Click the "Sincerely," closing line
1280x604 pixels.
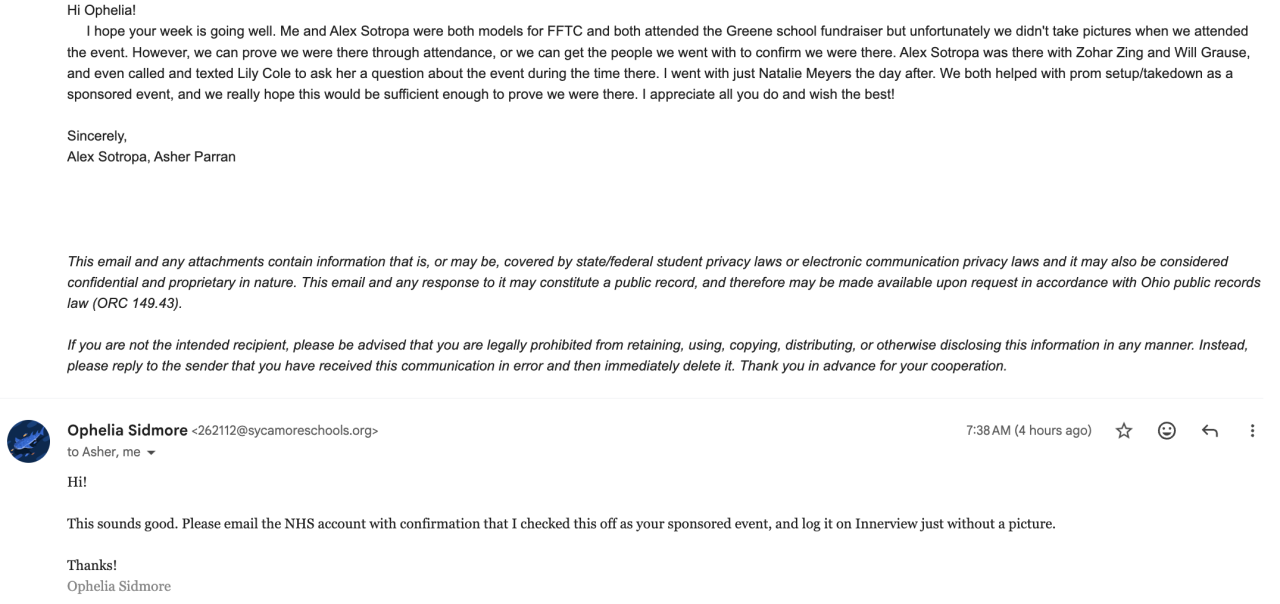pyautogui.click(x=97, y=135)
